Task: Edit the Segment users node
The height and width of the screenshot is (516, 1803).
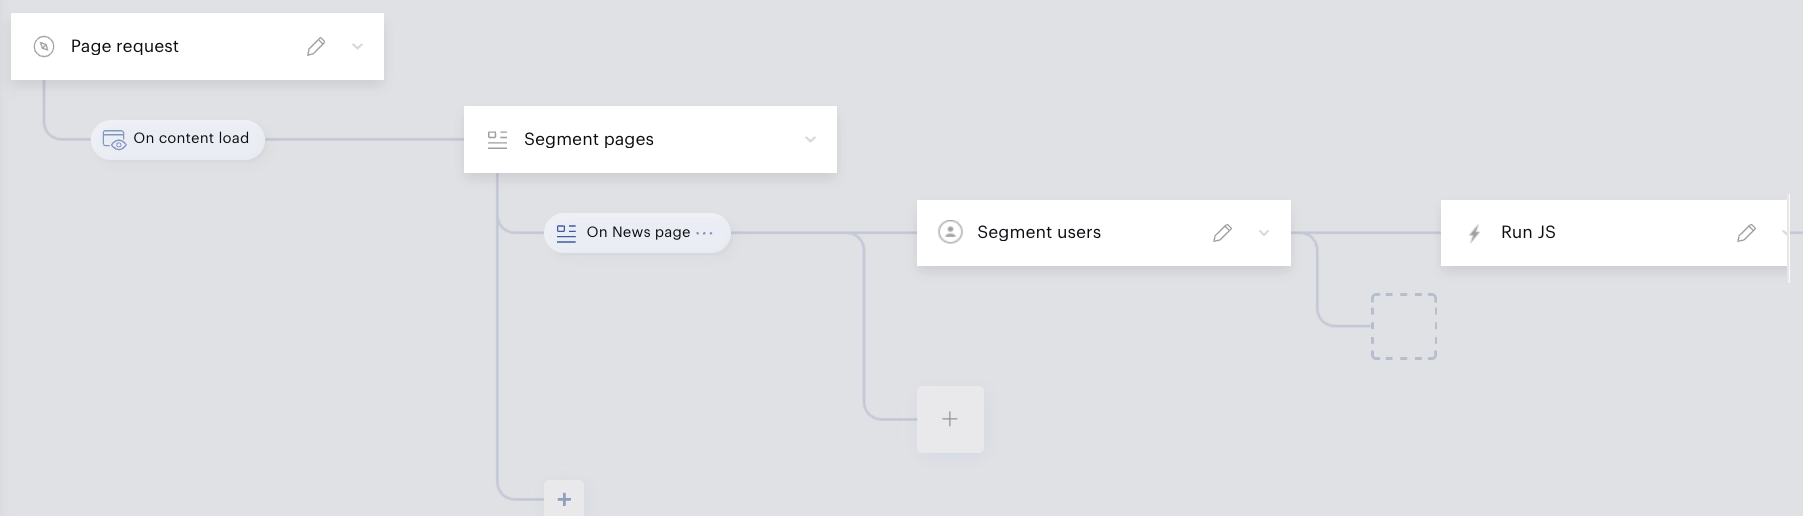Action: tap(1222, 233)
